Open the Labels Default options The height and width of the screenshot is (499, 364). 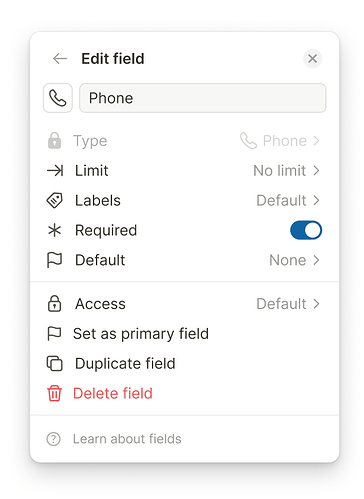click(288, 200)
